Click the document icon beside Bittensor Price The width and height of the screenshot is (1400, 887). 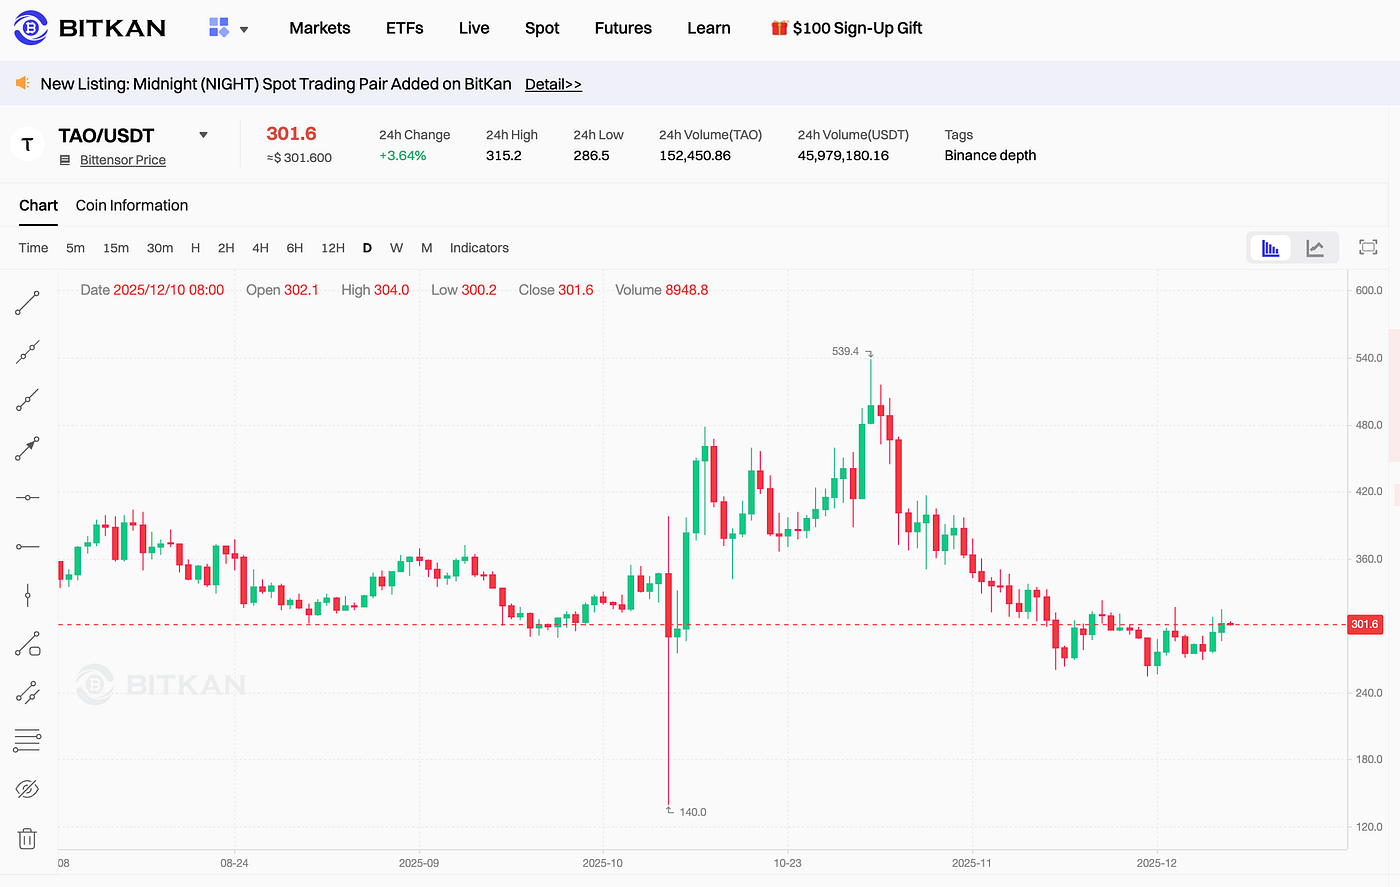[x=65, y=160]
